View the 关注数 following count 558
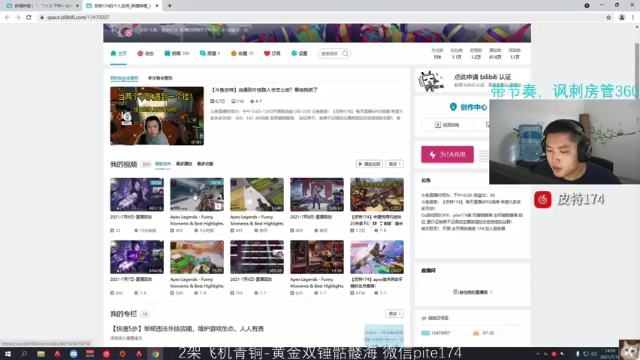Screen dimensions: 640x360 (437, 53)
